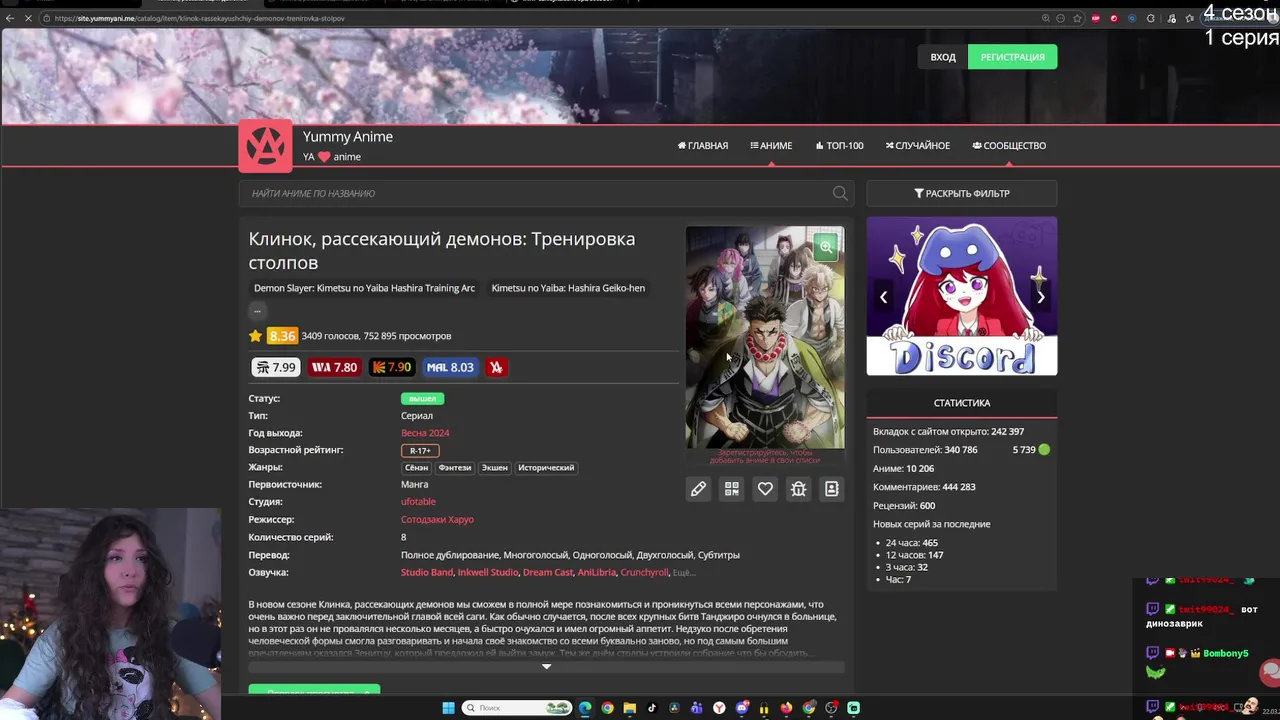Screen dimensions: 1280x720
Task: Click the browser address bar URL
Action: pyautogui.click(x=200, y=18)
